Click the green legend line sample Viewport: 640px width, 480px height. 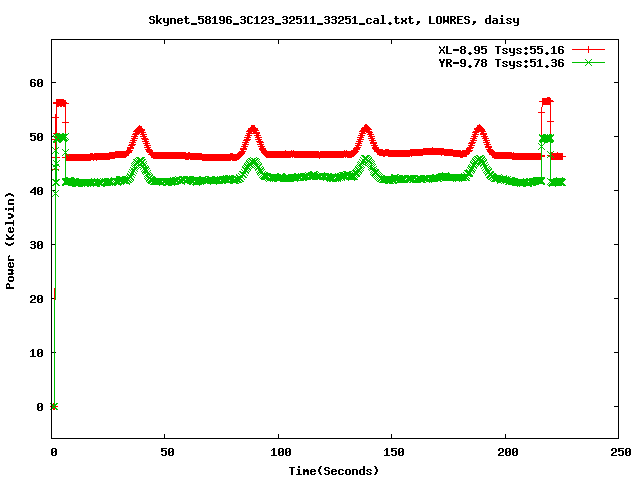[x=588, y=62]
